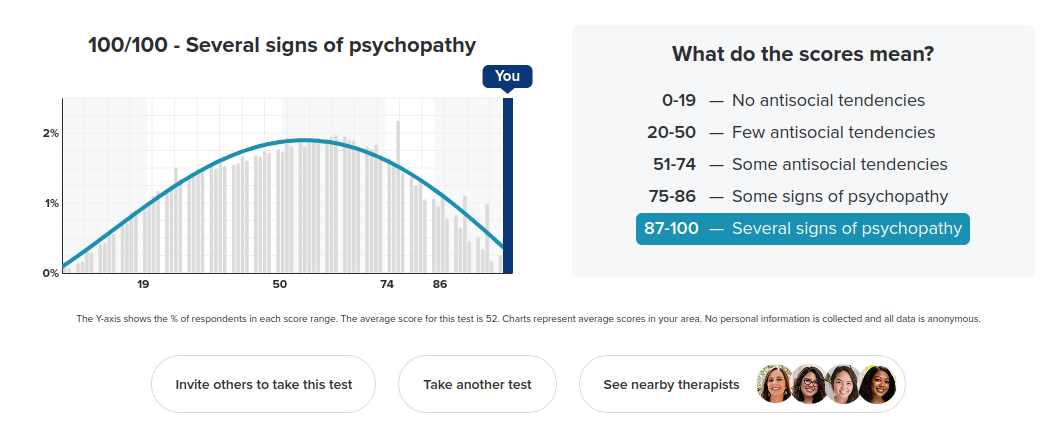Screen dimensions: 1064x434
Task: Click therapist avatar wearing glasses
Action: coord(808,384)
